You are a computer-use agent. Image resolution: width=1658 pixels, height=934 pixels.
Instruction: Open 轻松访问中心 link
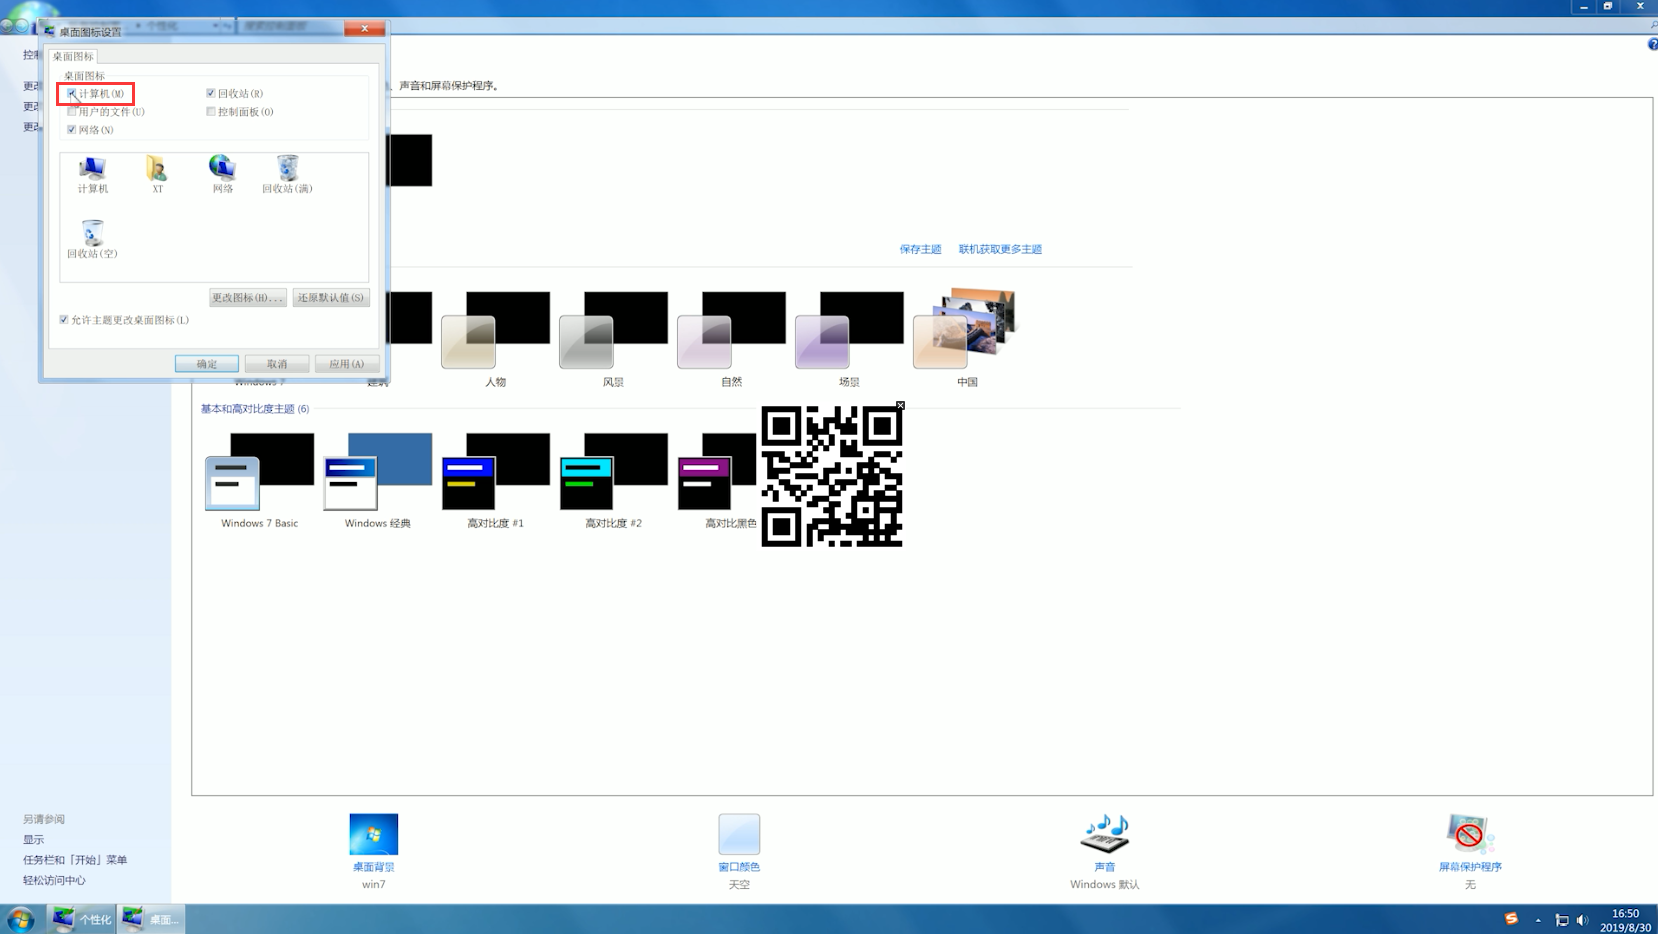click(x=54, y=881)
